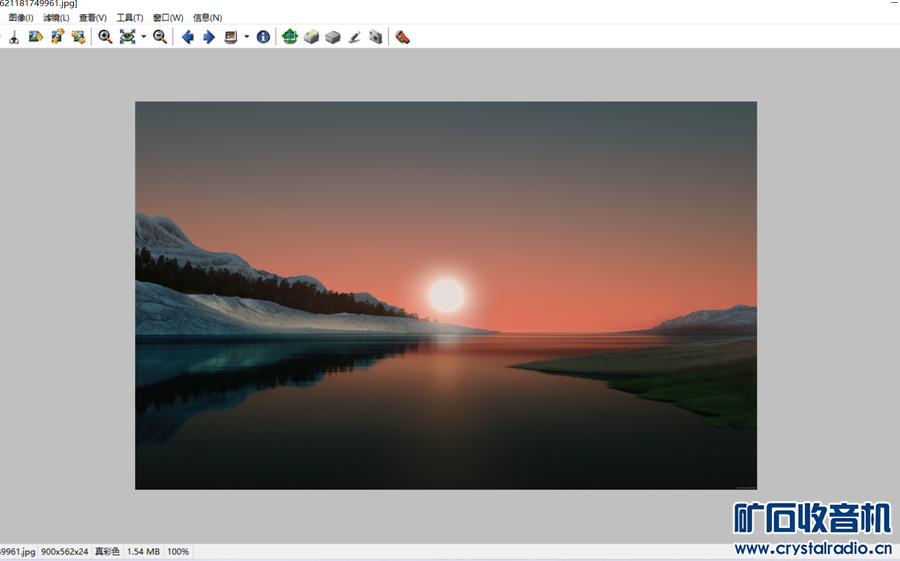Click the camera capture icon

pyautogui.click(x=376, y=37)
